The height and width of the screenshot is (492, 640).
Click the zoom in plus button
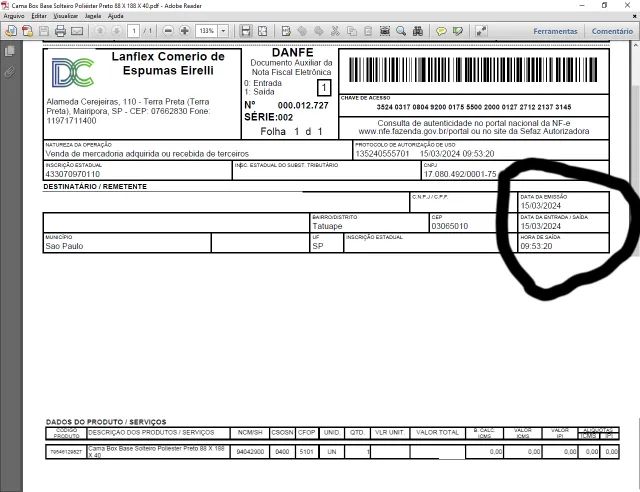(x=185, y=32)
